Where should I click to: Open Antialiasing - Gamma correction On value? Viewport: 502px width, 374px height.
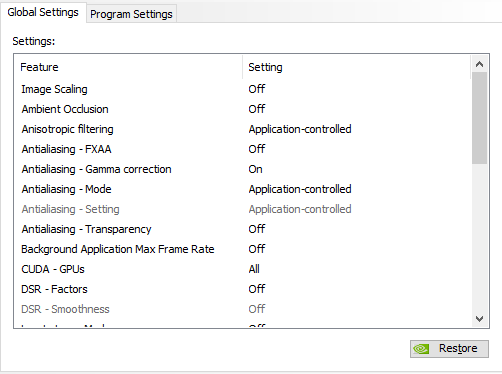tap(255, 169)
